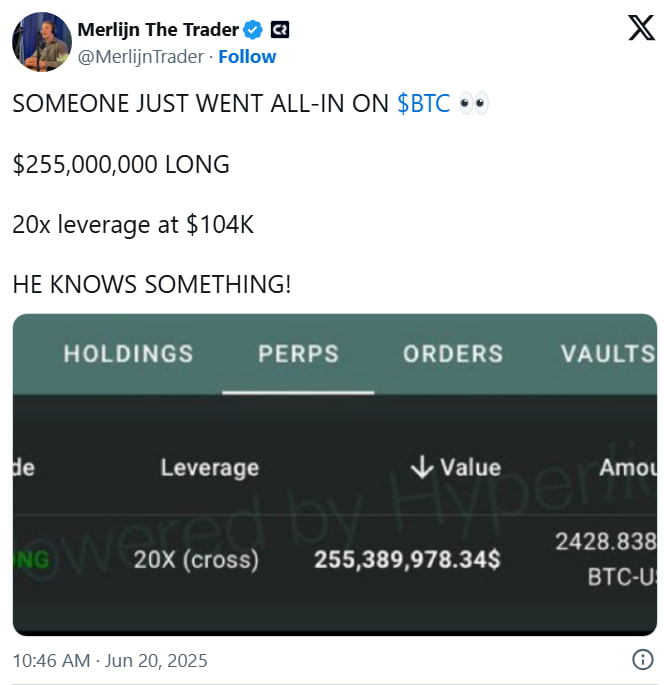The height and width of the screenshot is (685, 664).
Task: Click the affiliate badge beside the verified checkmark
Action: tap(281, 29)
